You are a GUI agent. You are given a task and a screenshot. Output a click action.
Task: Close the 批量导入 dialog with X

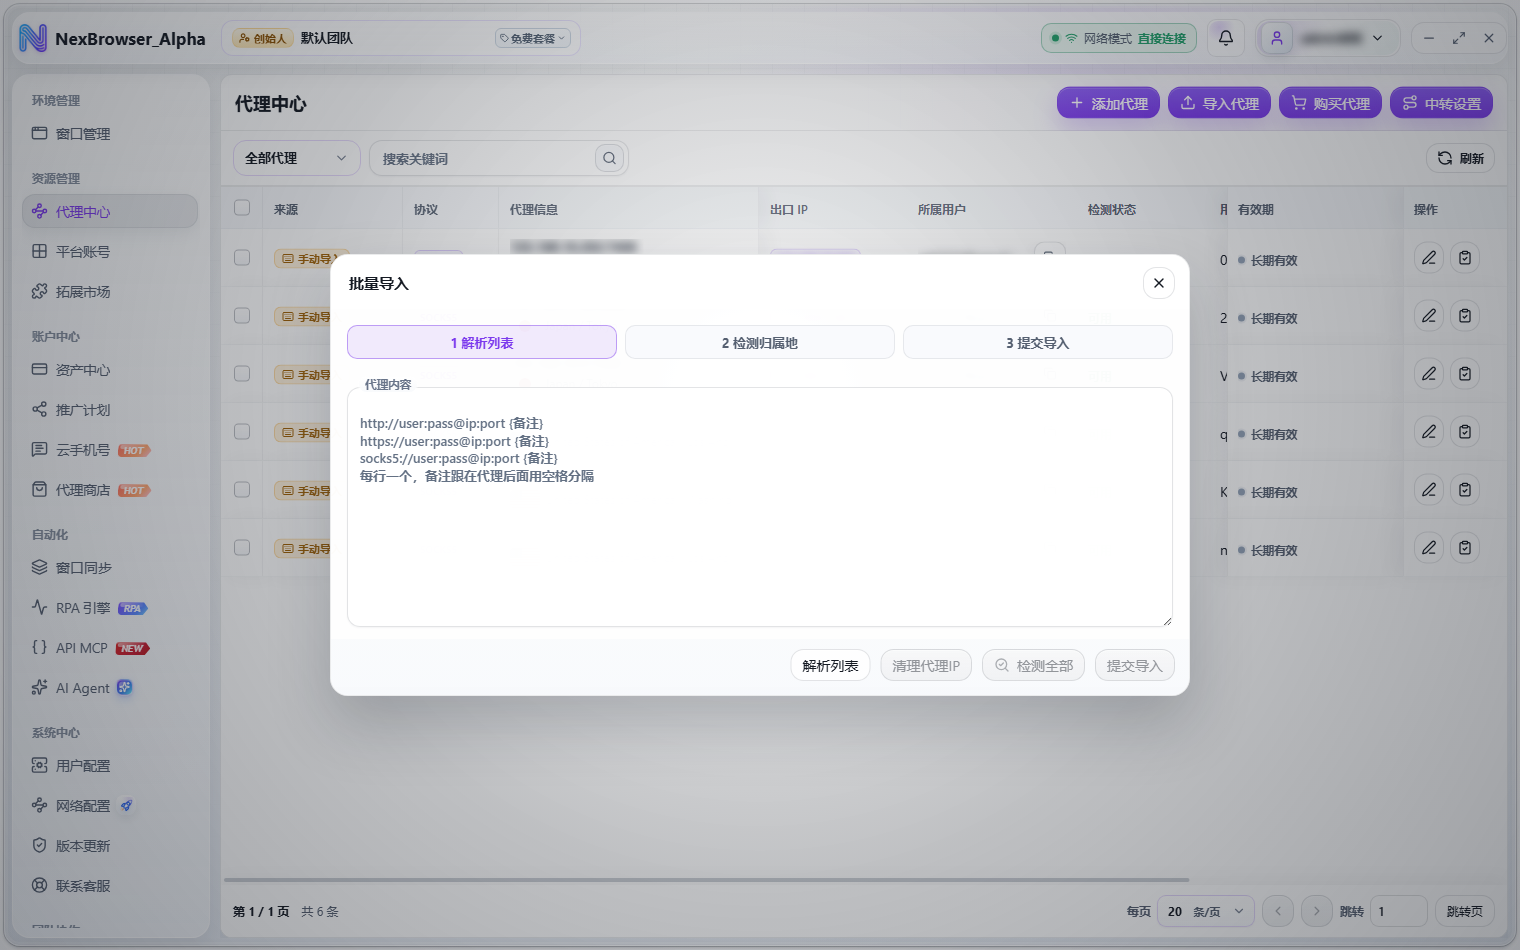[x=1159, y=283]
